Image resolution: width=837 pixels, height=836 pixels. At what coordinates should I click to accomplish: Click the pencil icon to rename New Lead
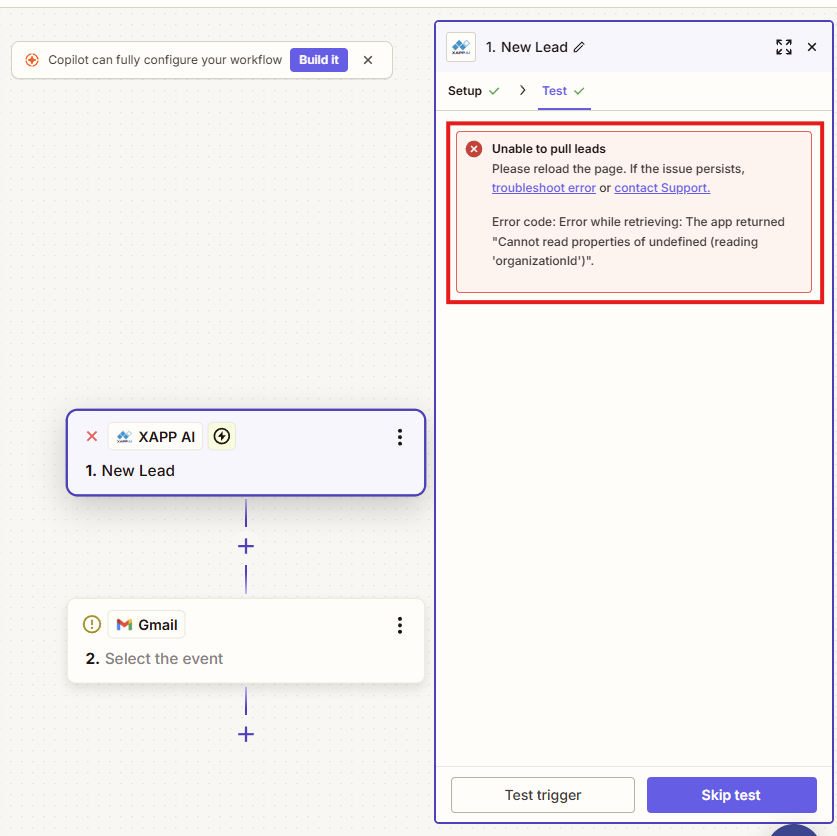pyautogui.click(x=579, y=47)
